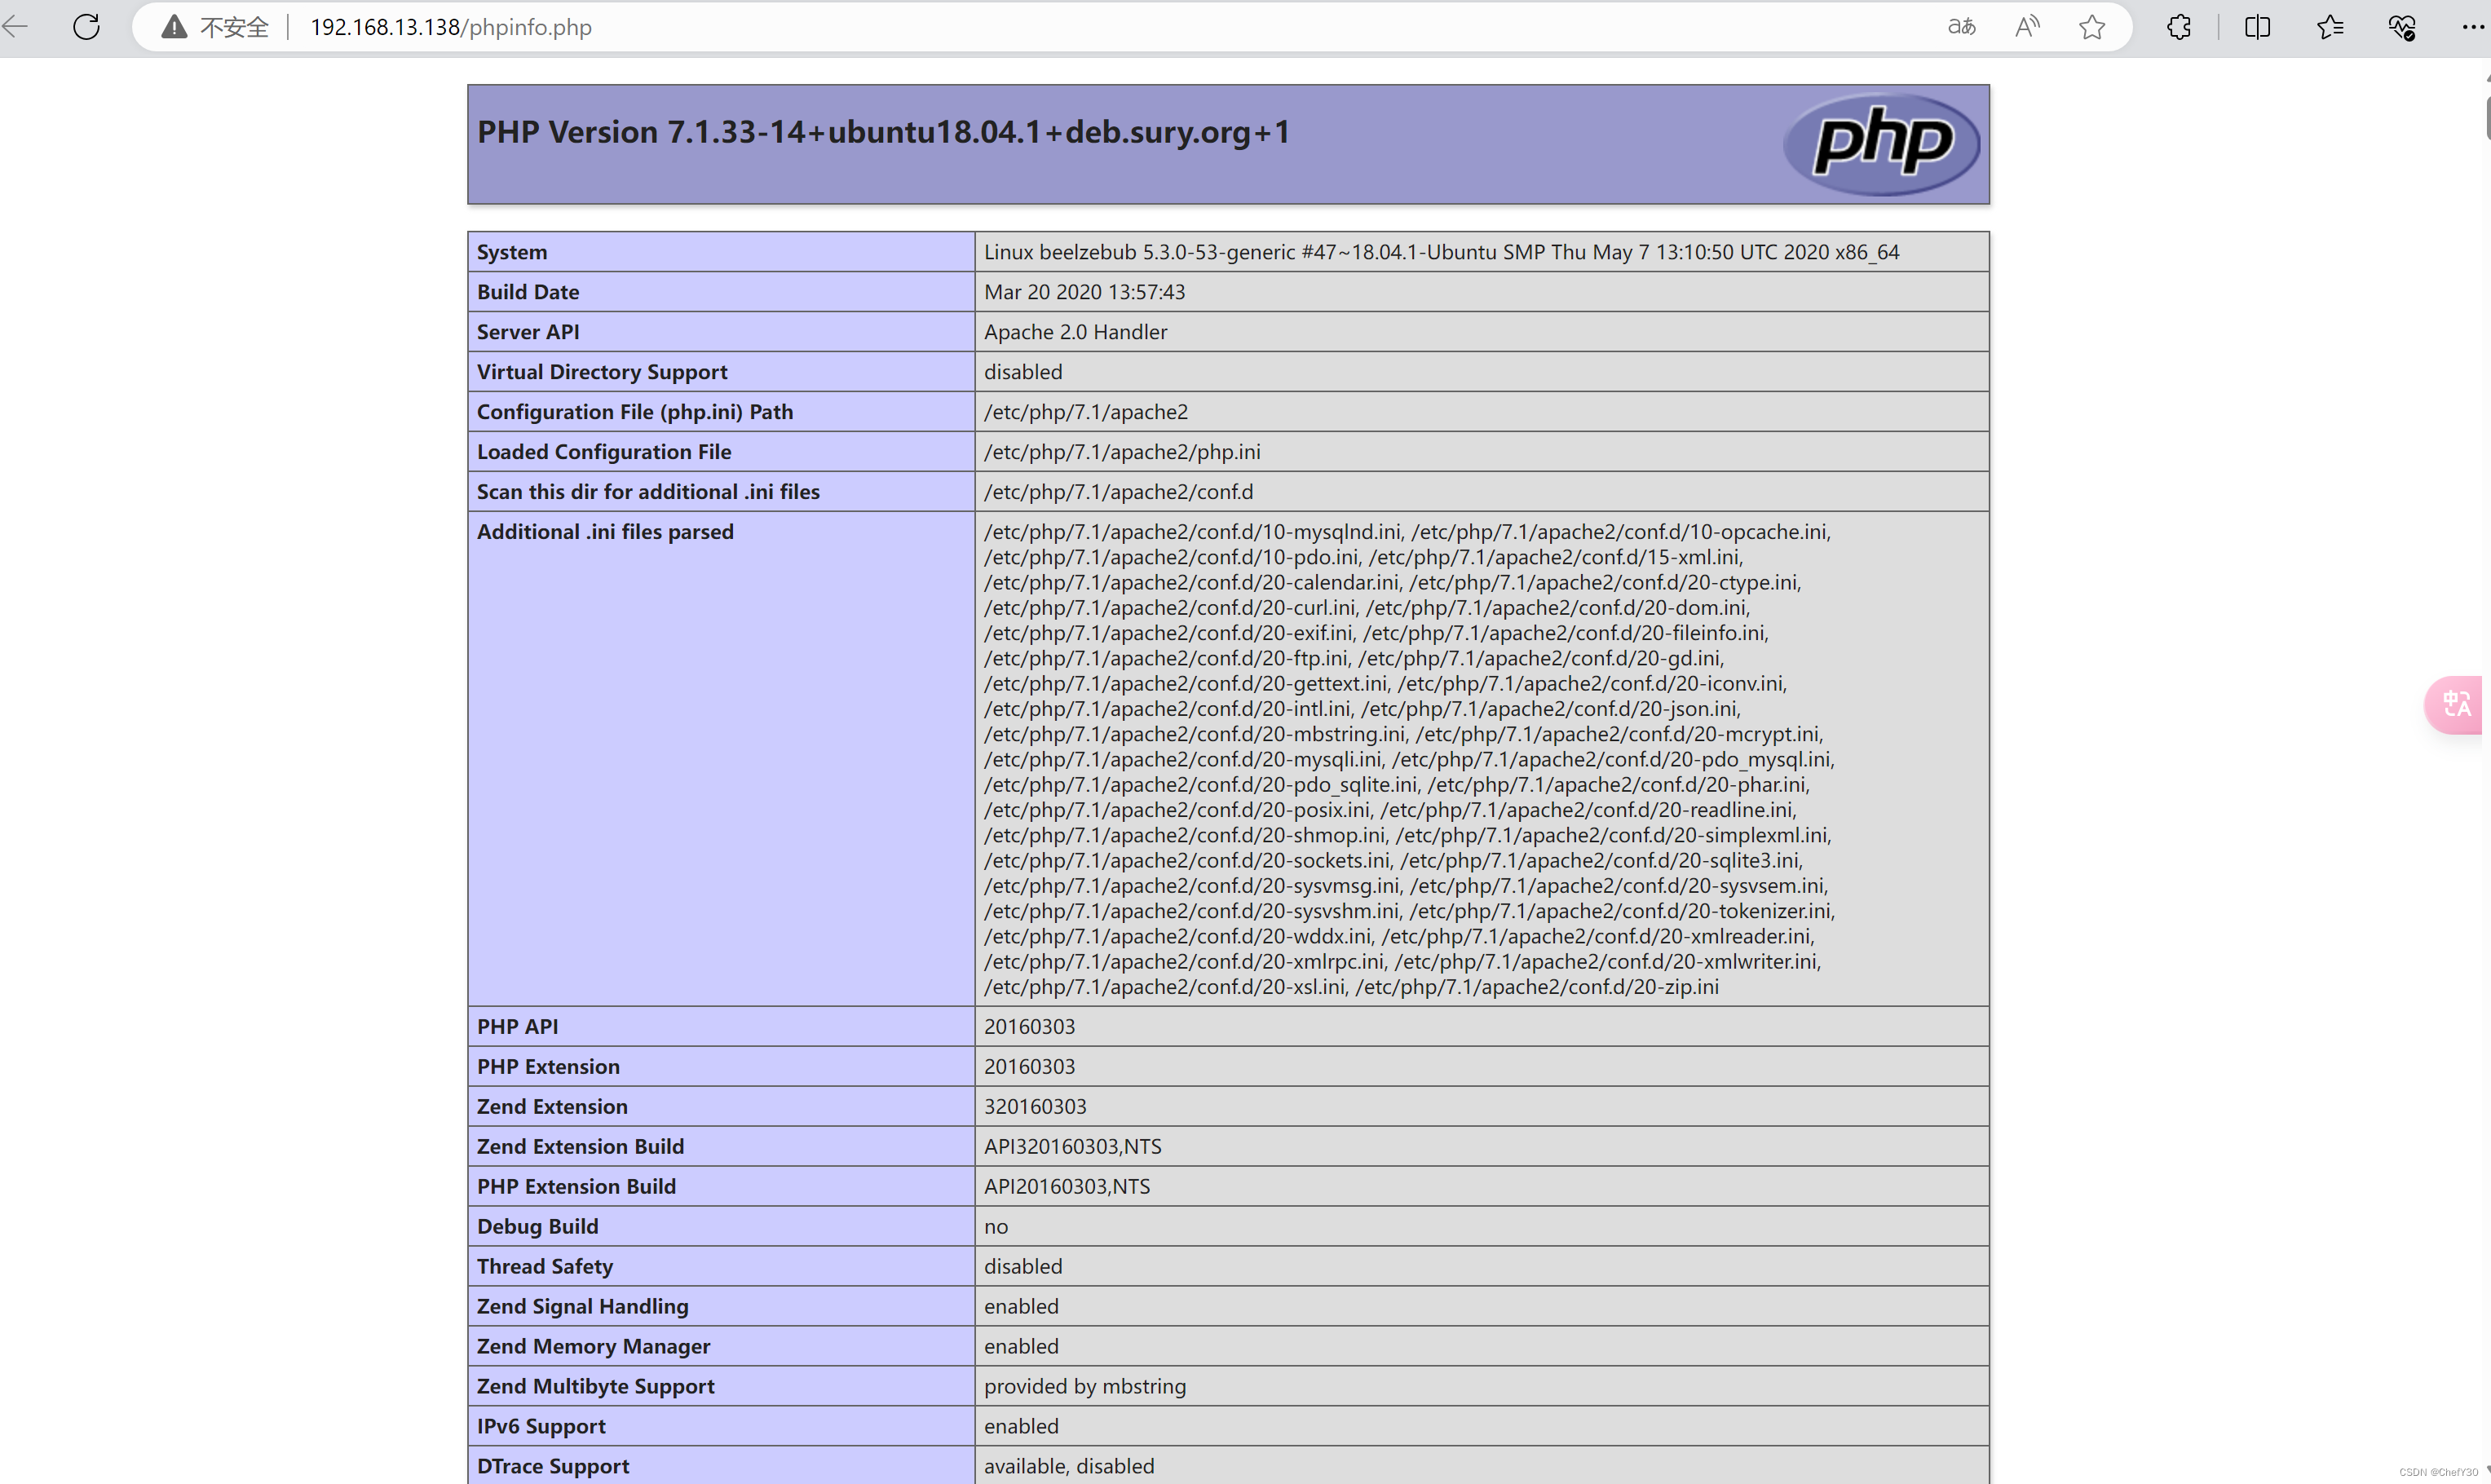This screenshot has width=2491, height=1484.
Task: Click the value Mar 20 2020 13:57:43
Action: tap(1084, 292)
